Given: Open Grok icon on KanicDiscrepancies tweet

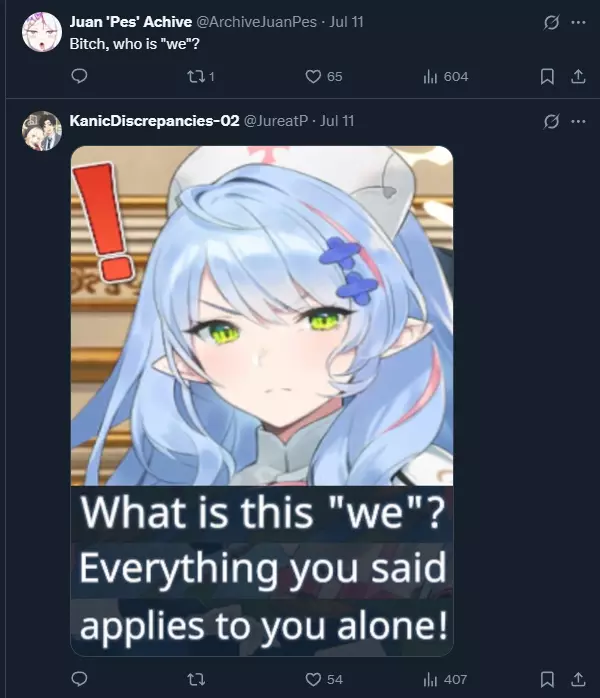Looking at the screenshot, I should [x=551, y=121].
